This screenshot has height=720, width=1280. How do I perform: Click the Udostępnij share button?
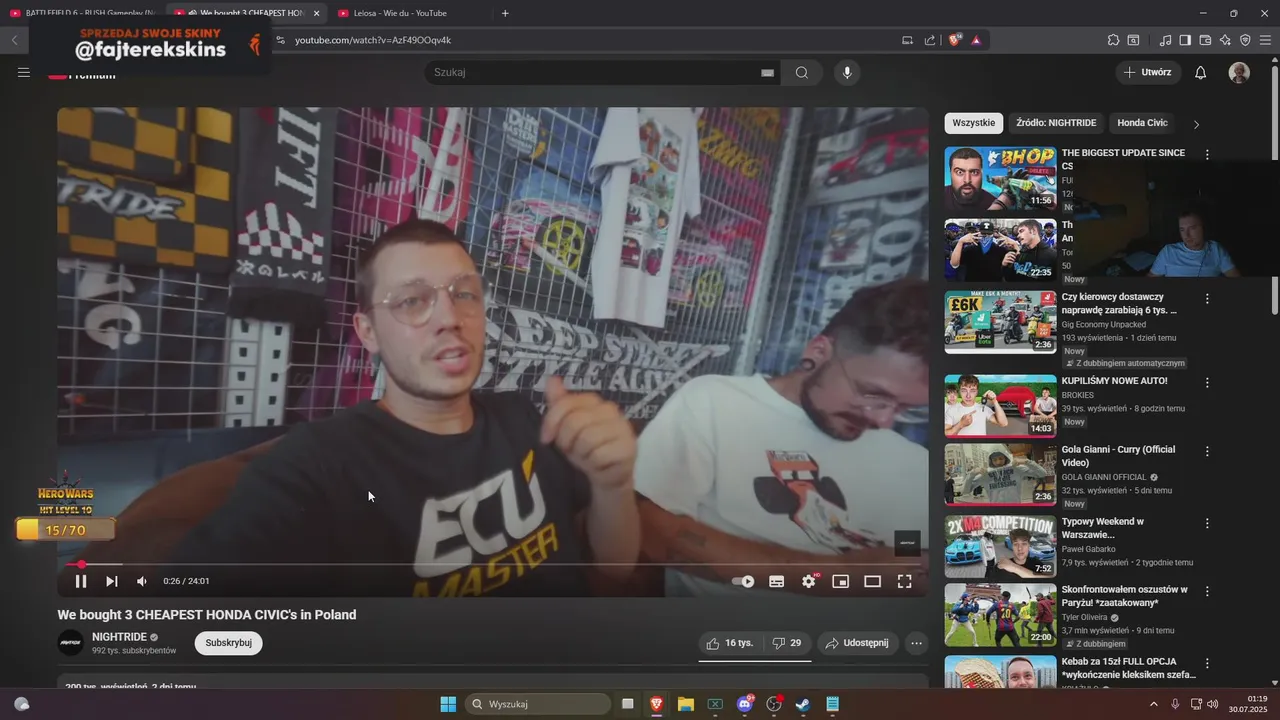coord(857,643)
